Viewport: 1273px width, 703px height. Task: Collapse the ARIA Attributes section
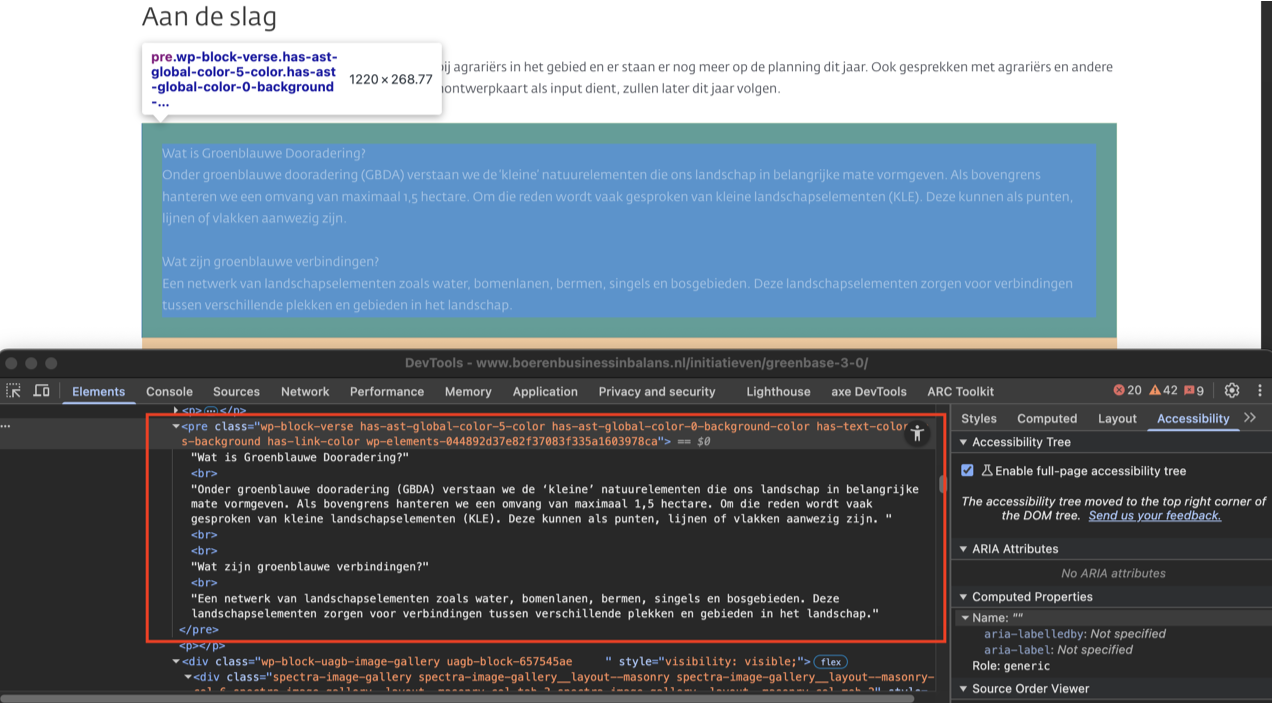(964, 549)
